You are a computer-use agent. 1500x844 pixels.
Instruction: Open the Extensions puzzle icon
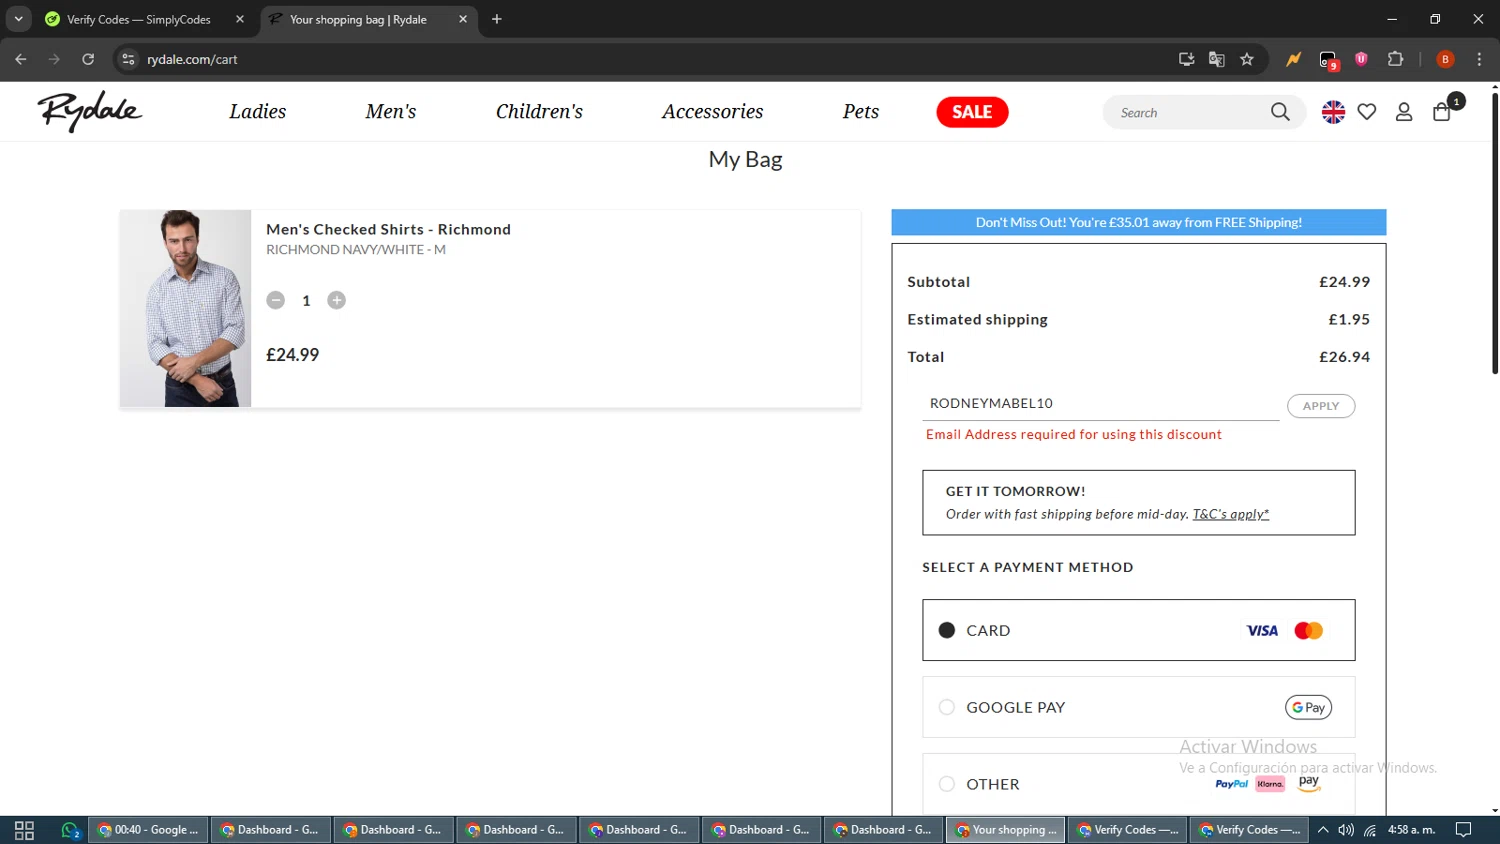coord(1396,59)
